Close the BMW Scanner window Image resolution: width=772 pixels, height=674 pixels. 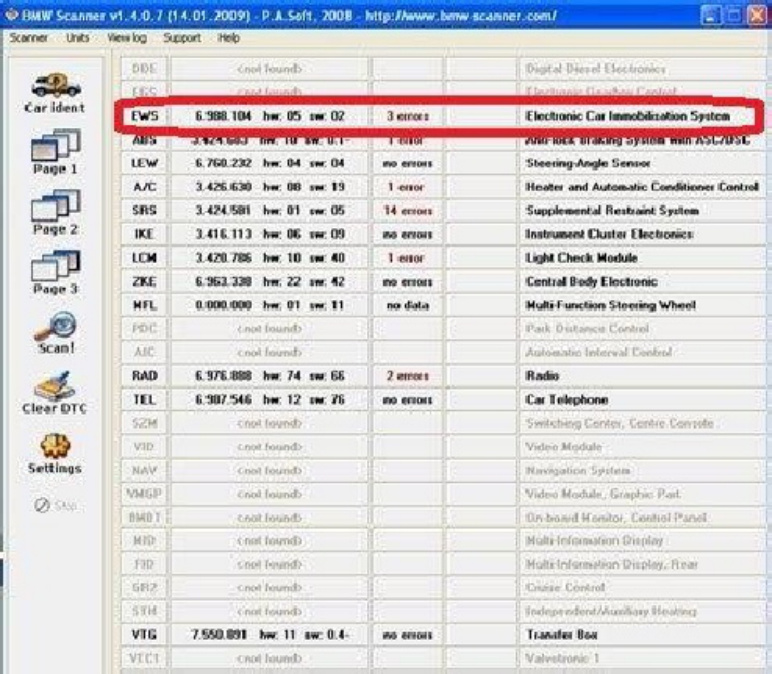click(x=757, y=15)
